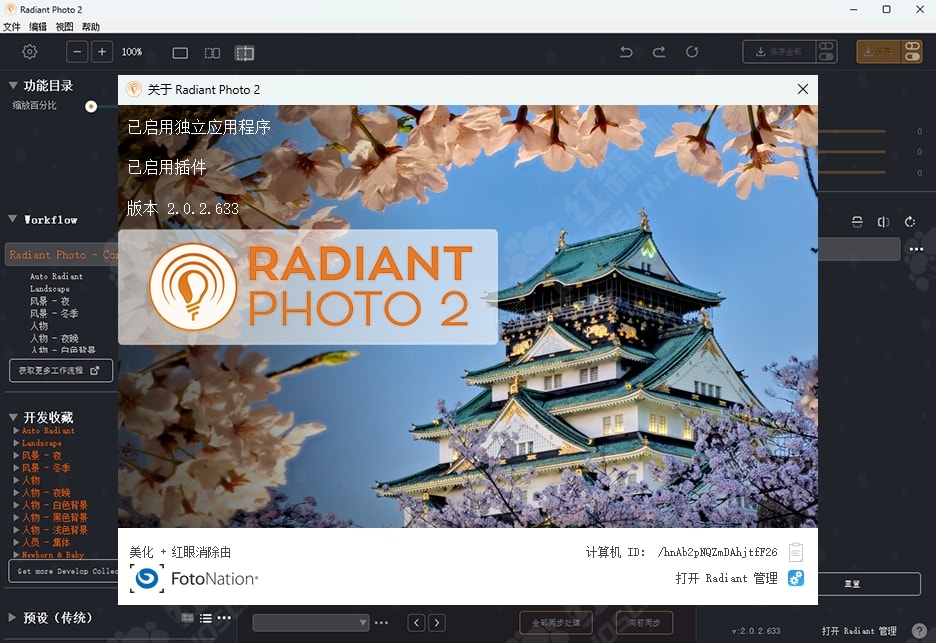Copy the computer ID with the clipboard icon
936x643 pixels.
pos(796,552)
